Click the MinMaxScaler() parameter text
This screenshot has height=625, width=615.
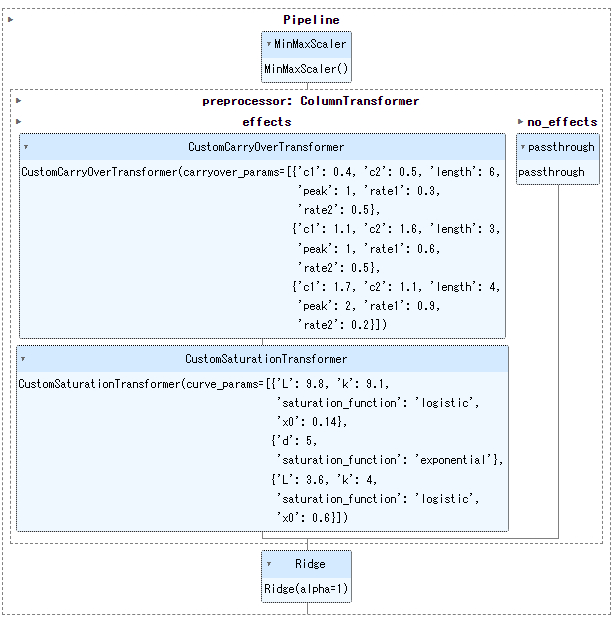click(306, 69)
